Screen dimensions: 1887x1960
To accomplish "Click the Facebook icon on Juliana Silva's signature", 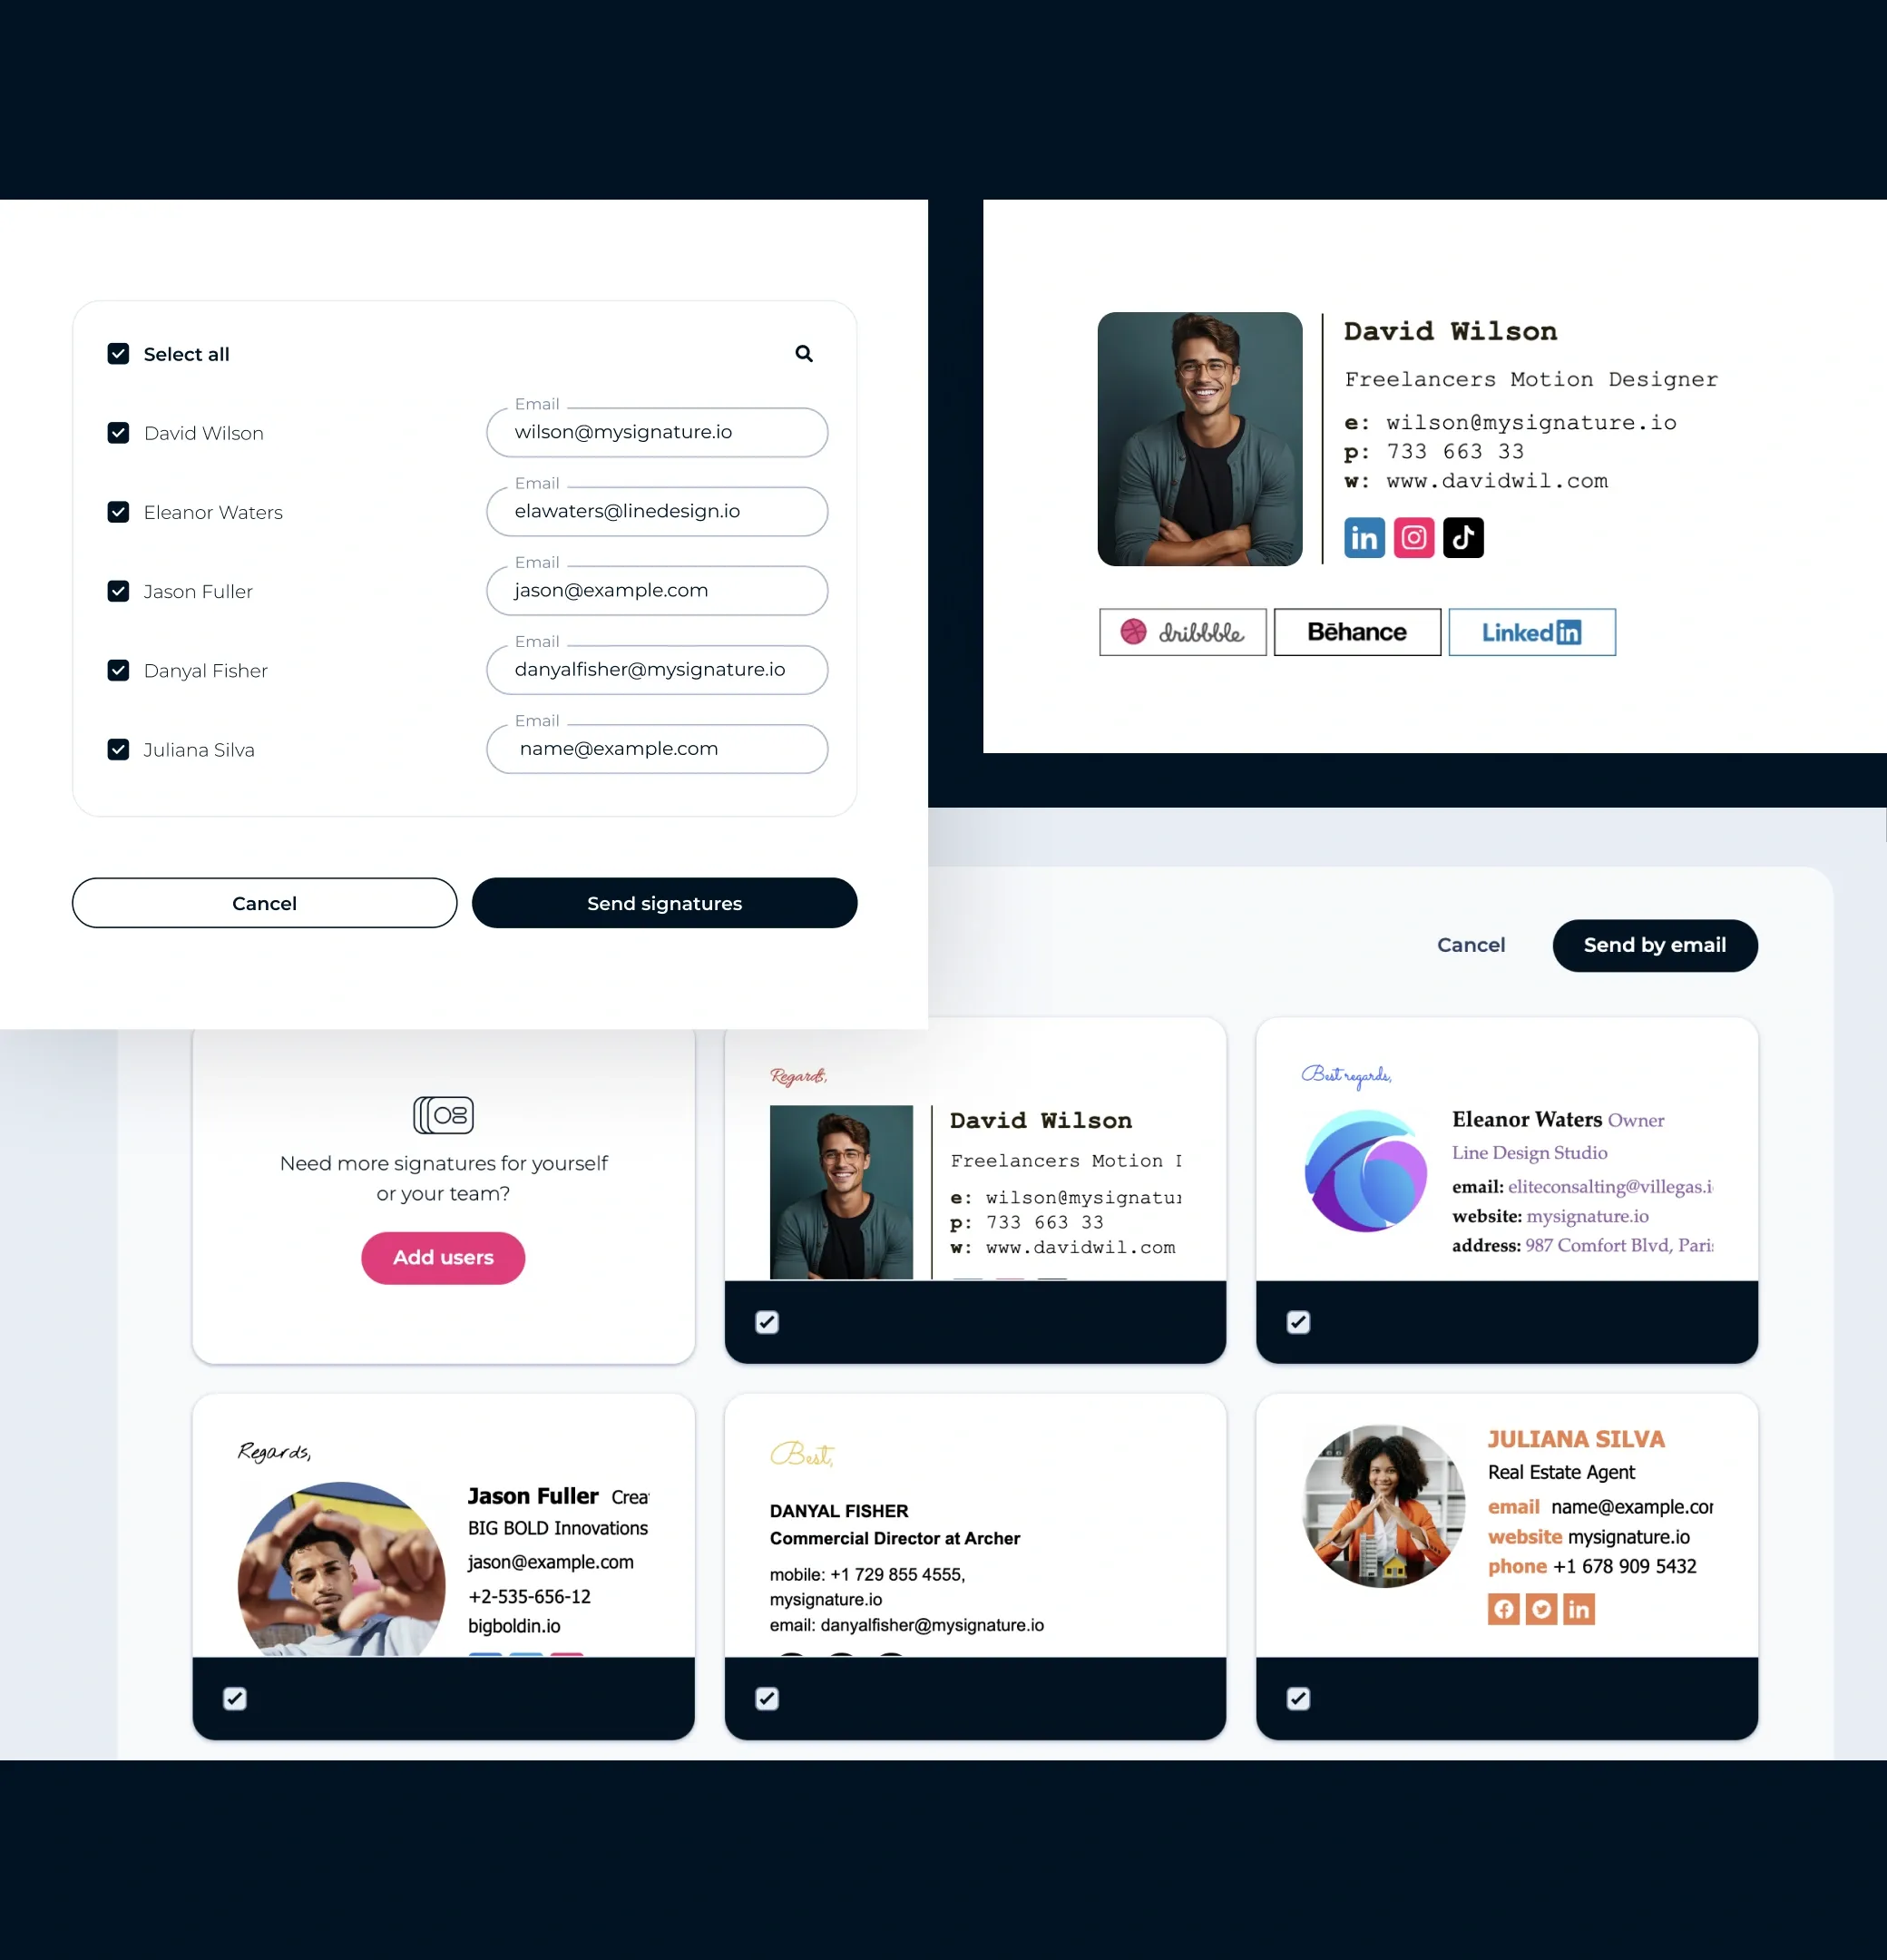I will pos(1502,1608).
